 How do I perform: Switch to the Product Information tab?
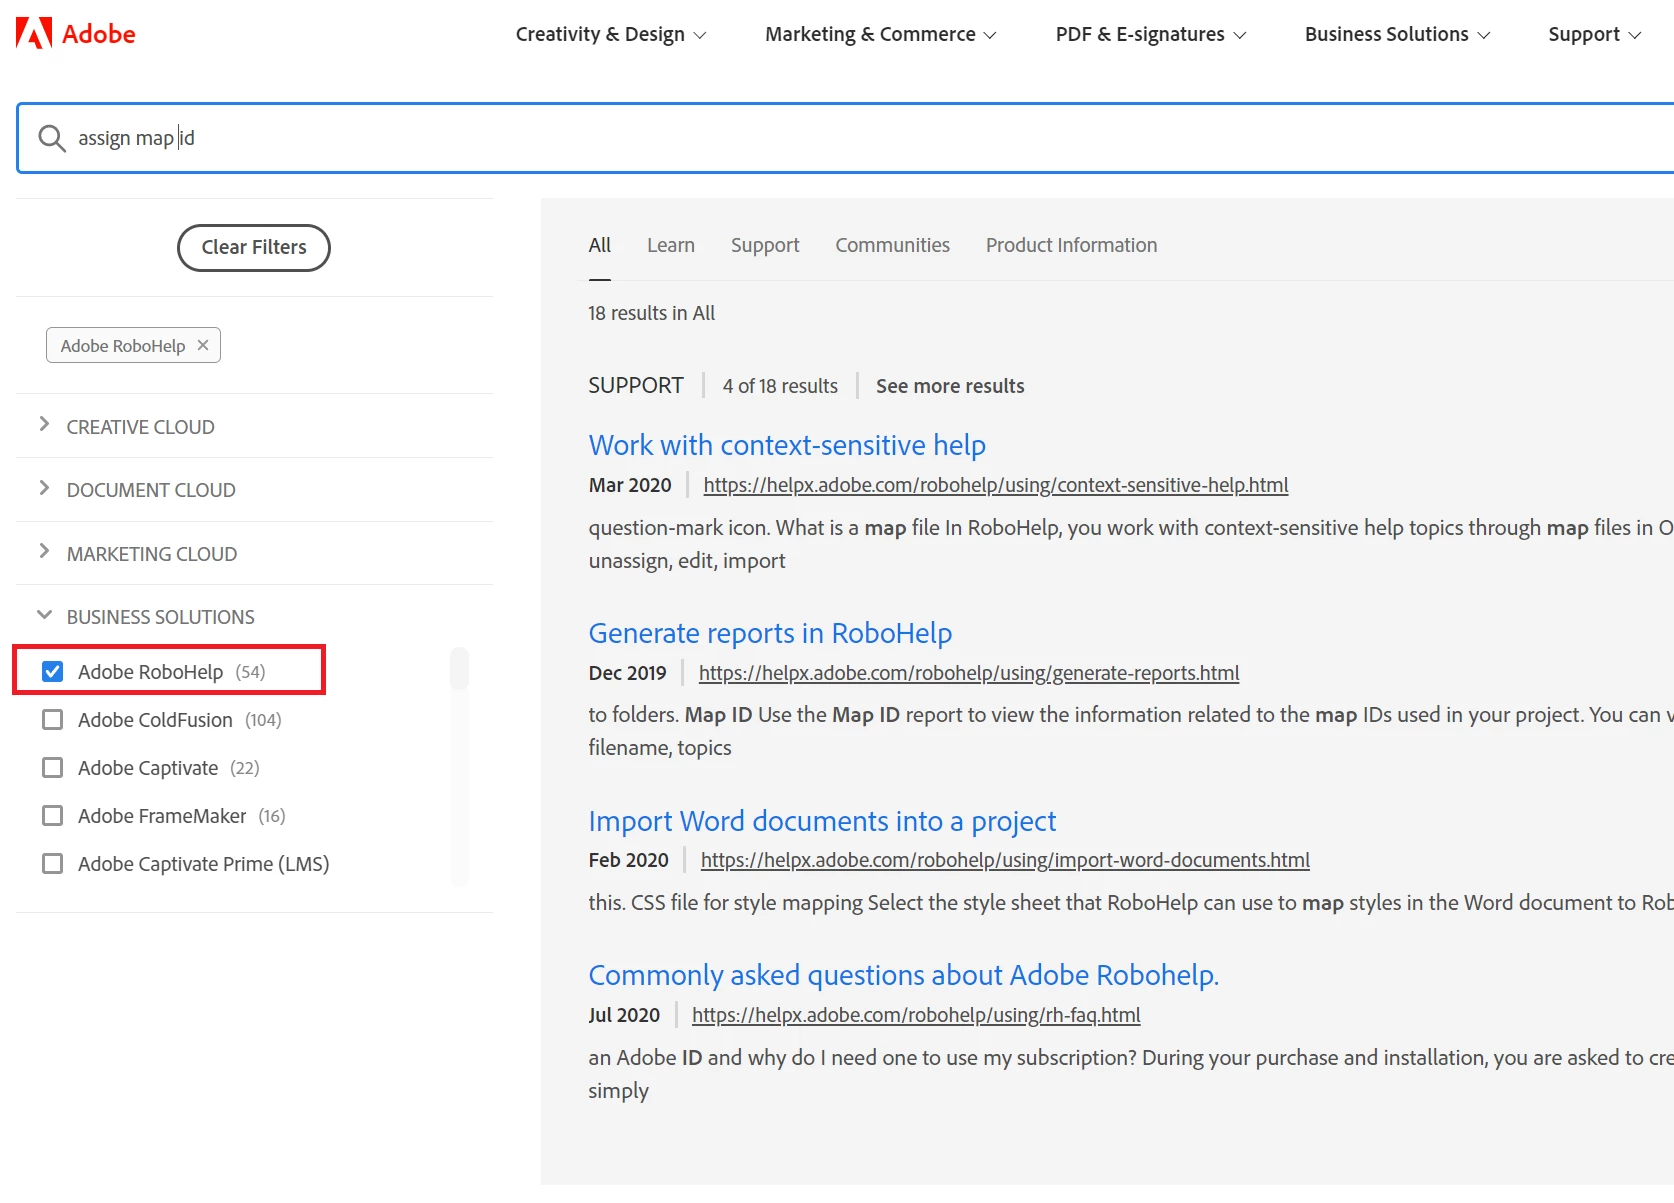[1071, 245]
